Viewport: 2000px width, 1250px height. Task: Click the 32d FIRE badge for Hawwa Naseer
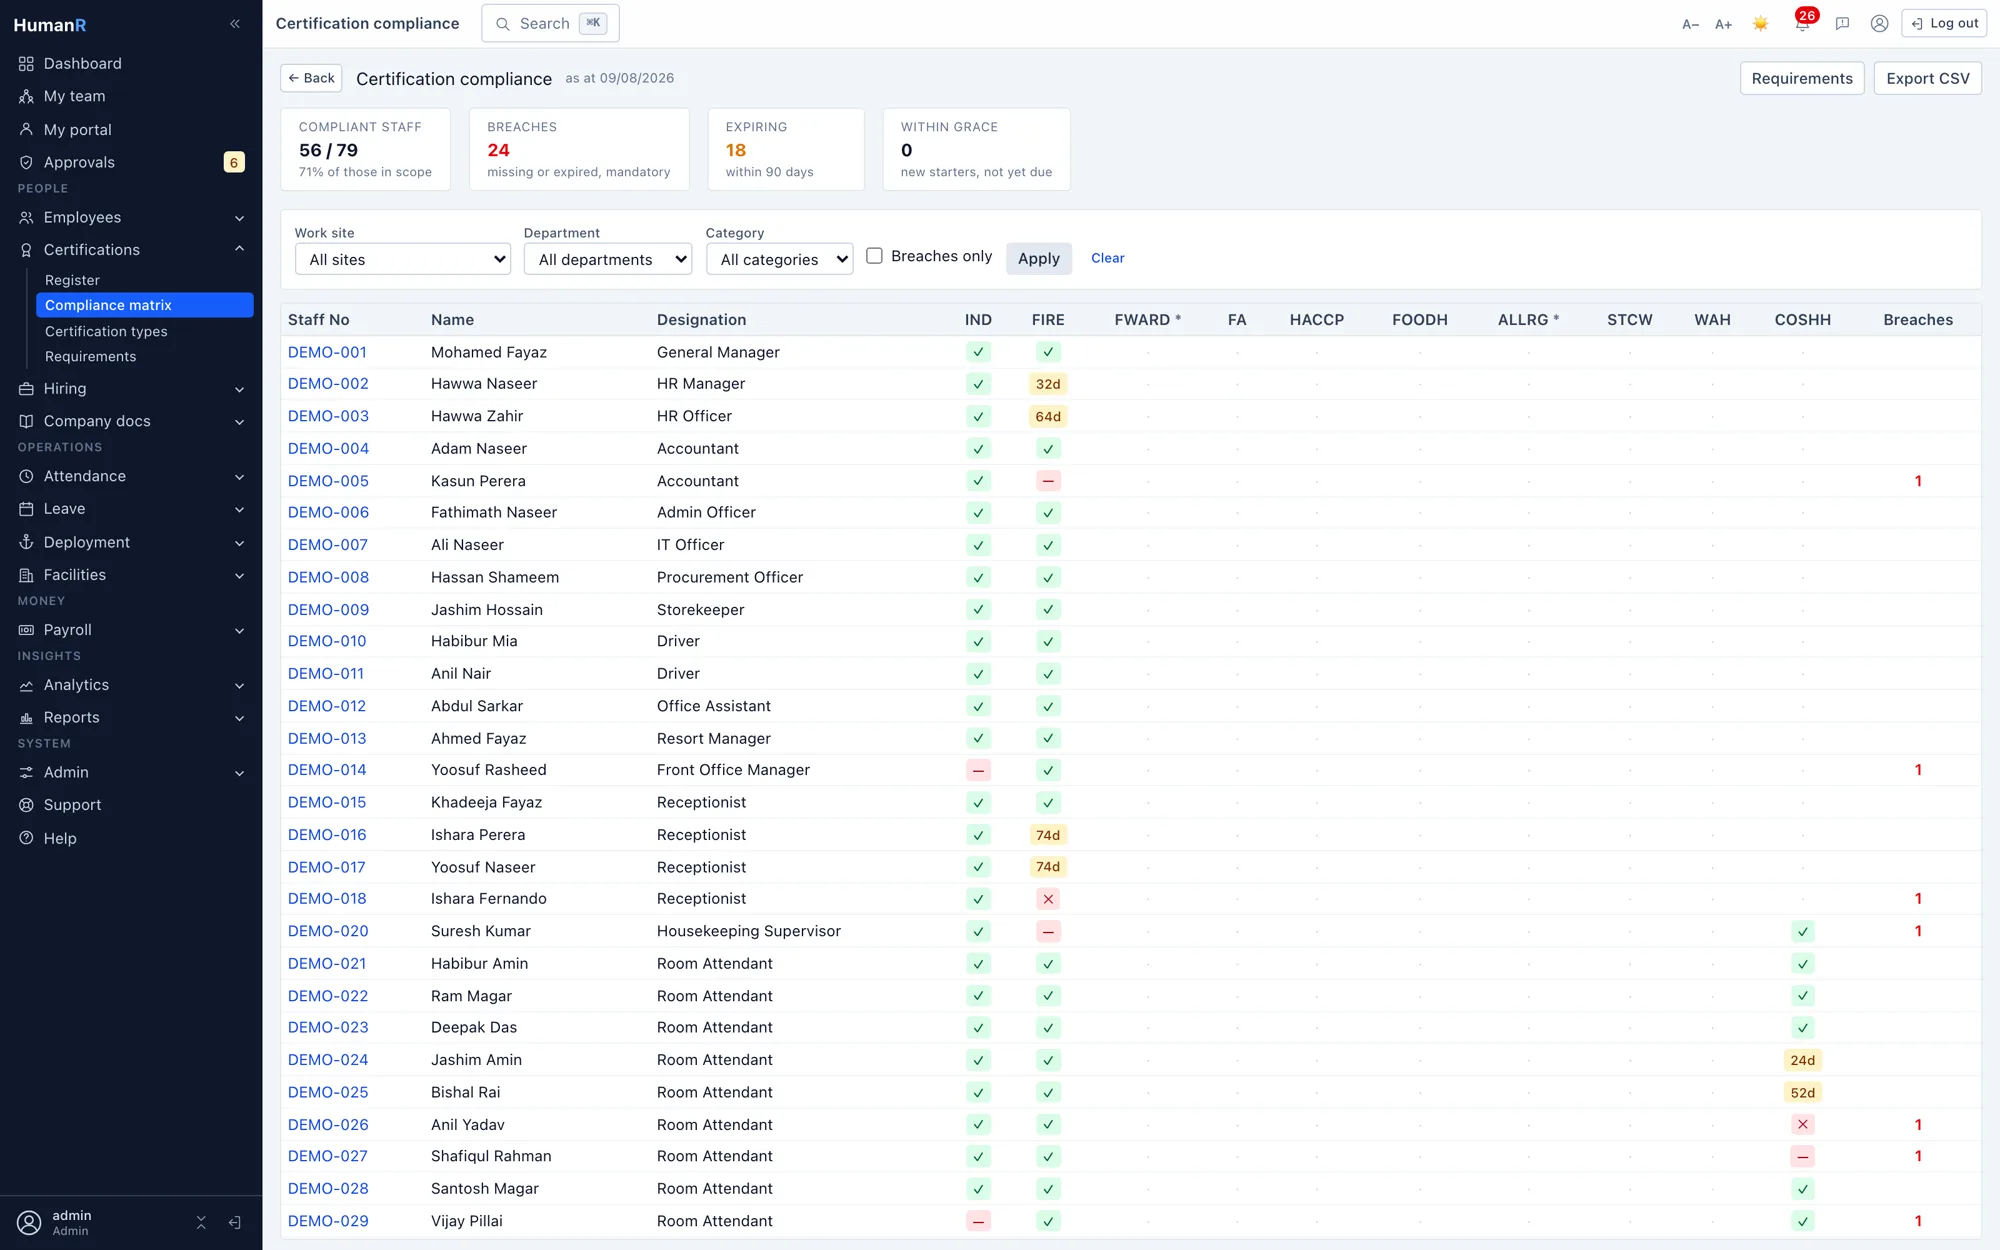tap(1047, 384)
